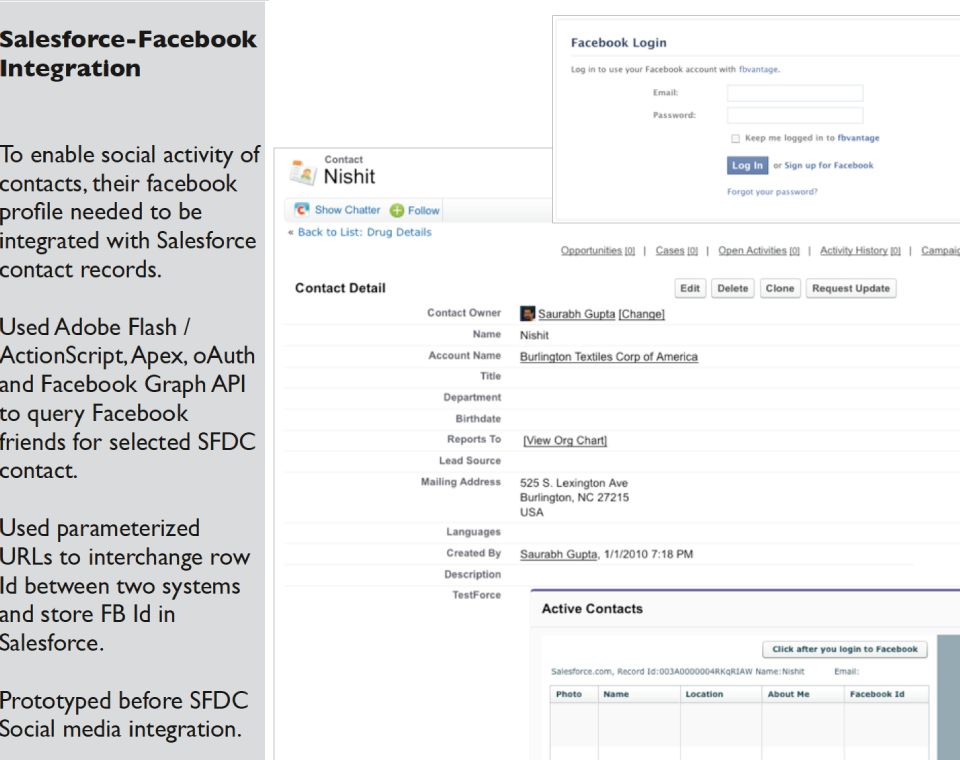Click the About Me column header

(803, 694)
